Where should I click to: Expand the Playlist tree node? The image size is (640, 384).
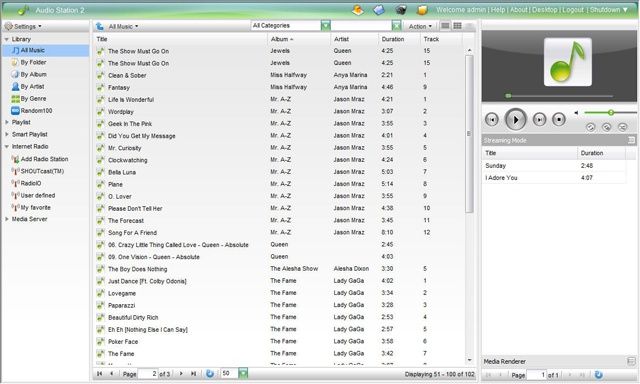pyautogui.click(x=7, y=122)
